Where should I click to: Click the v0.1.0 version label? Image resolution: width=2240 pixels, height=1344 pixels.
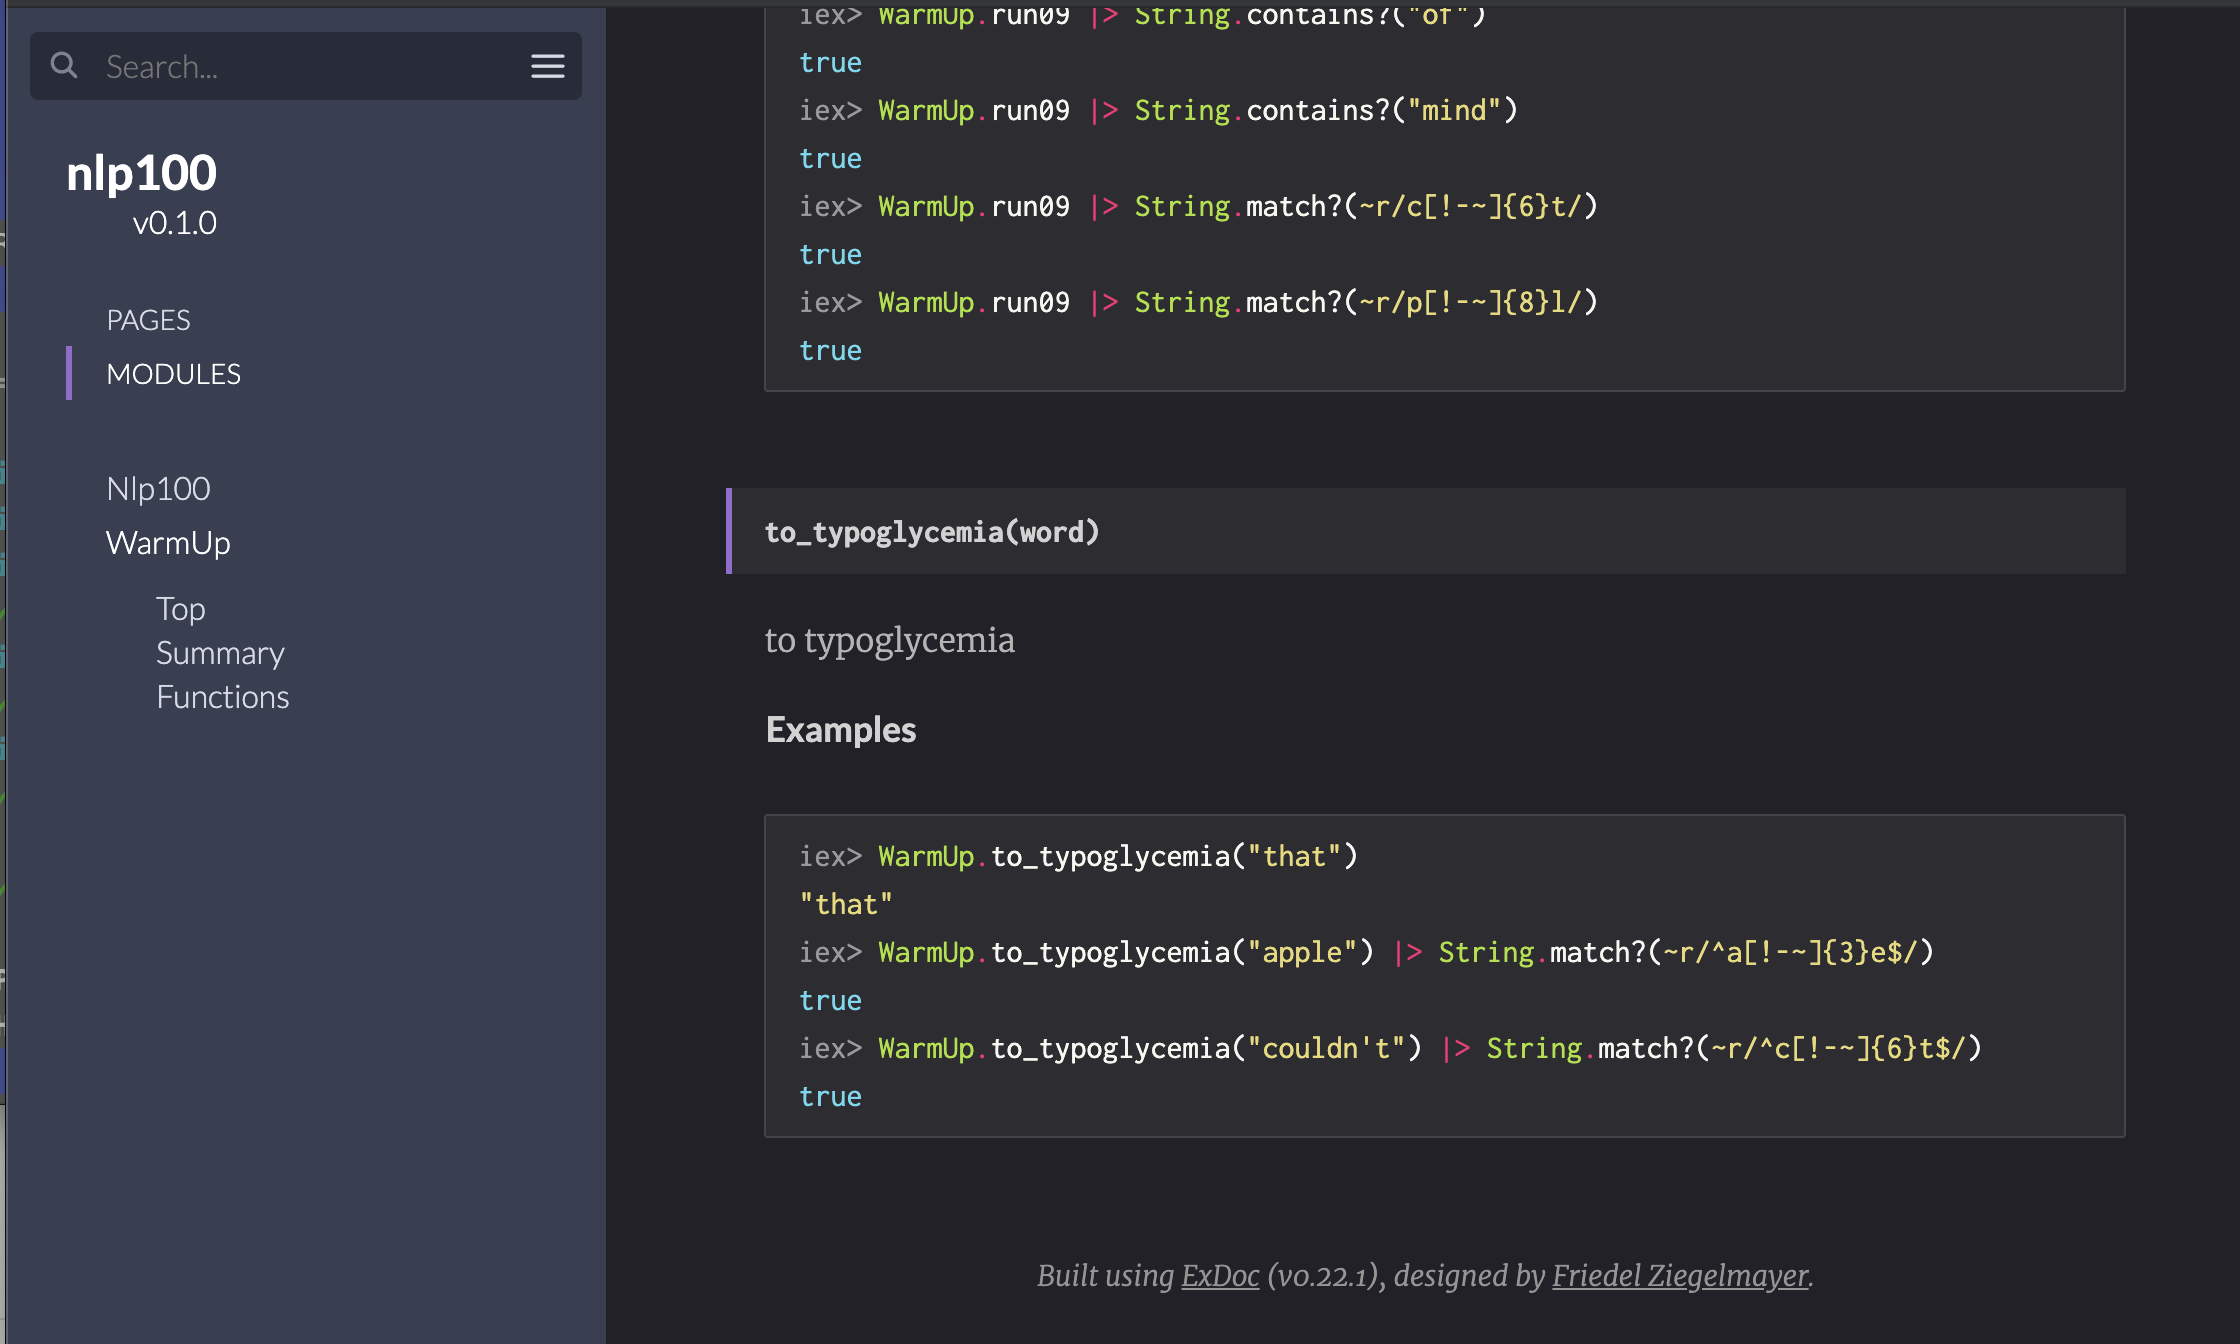click(174, 223)
